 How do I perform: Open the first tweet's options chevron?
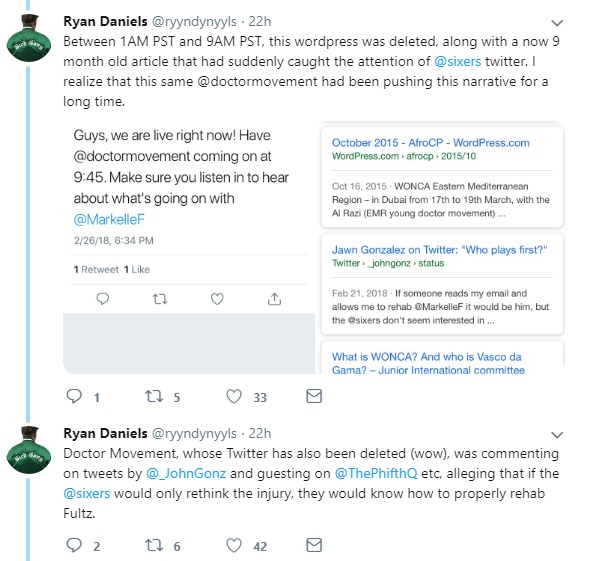tap(557, 23)
